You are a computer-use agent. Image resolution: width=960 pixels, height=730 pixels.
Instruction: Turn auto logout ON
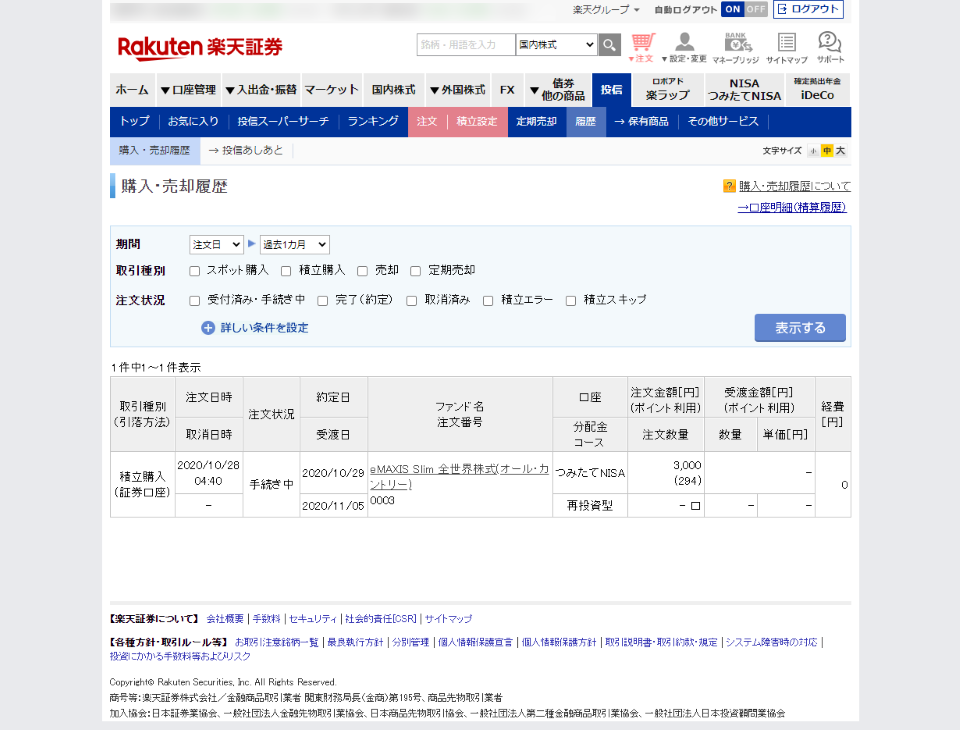click(732, 9)
